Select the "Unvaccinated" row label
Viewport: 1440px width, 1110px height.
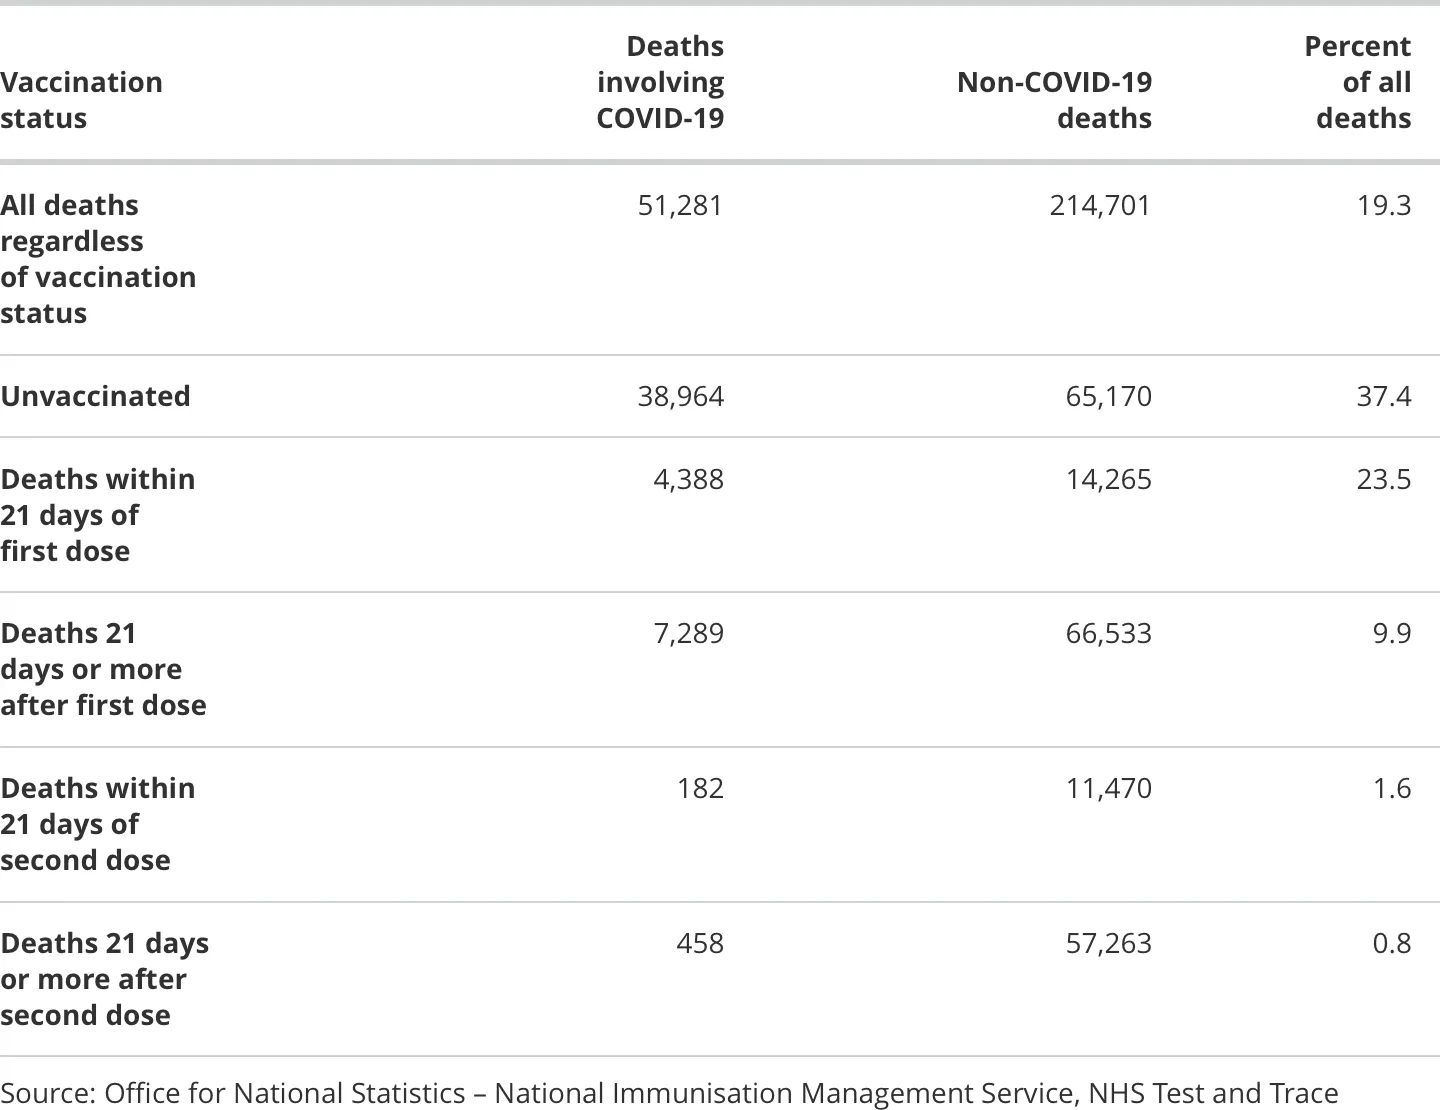point(95,396)
